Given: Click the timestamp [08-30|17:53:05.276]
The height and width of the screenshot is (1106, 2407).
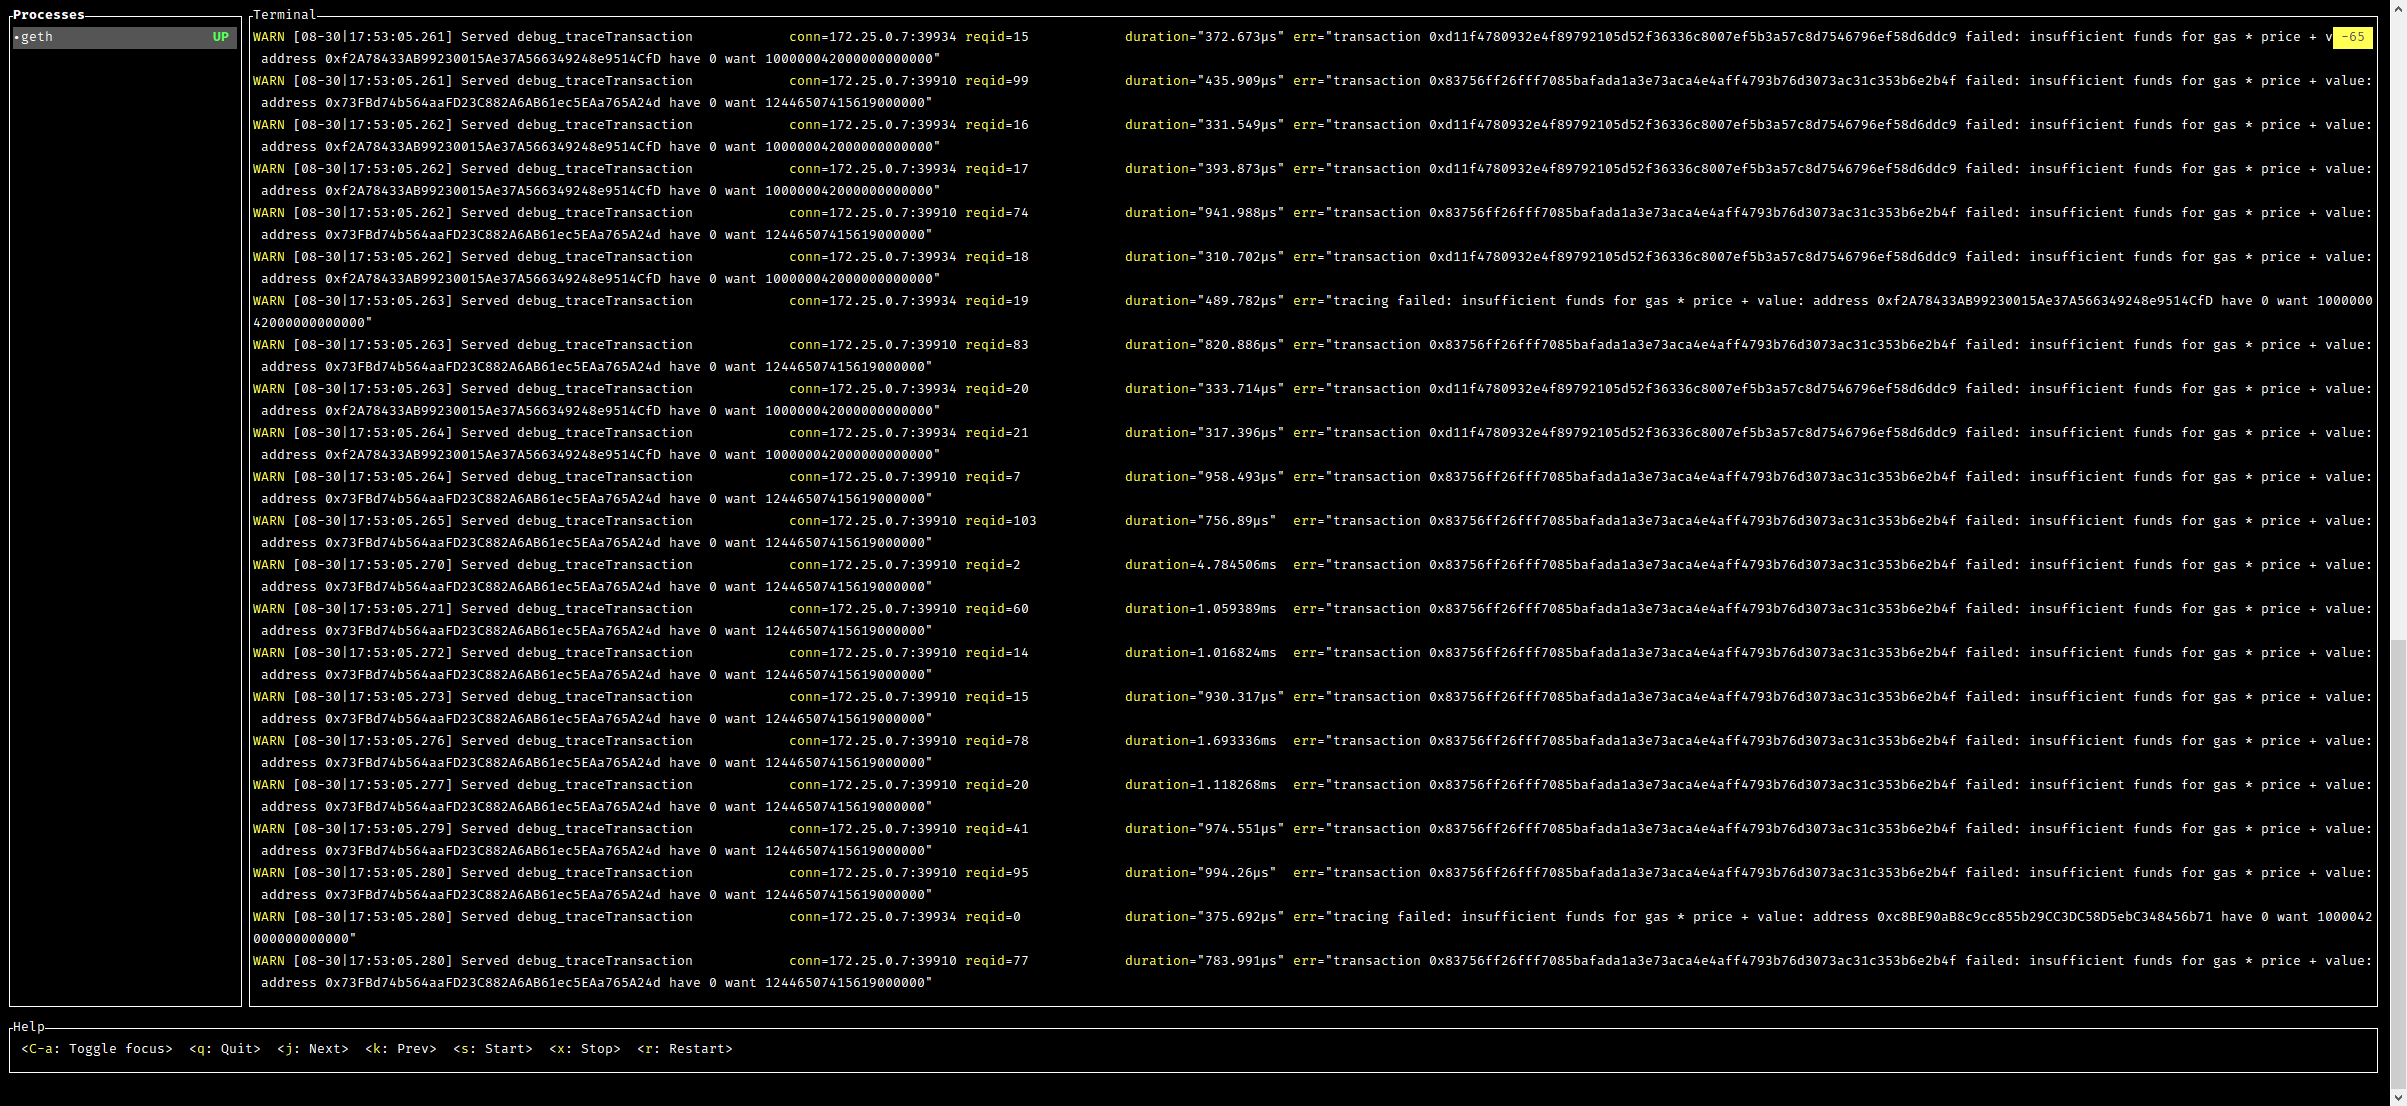Looking at the screenshot, I should (373, 741).
